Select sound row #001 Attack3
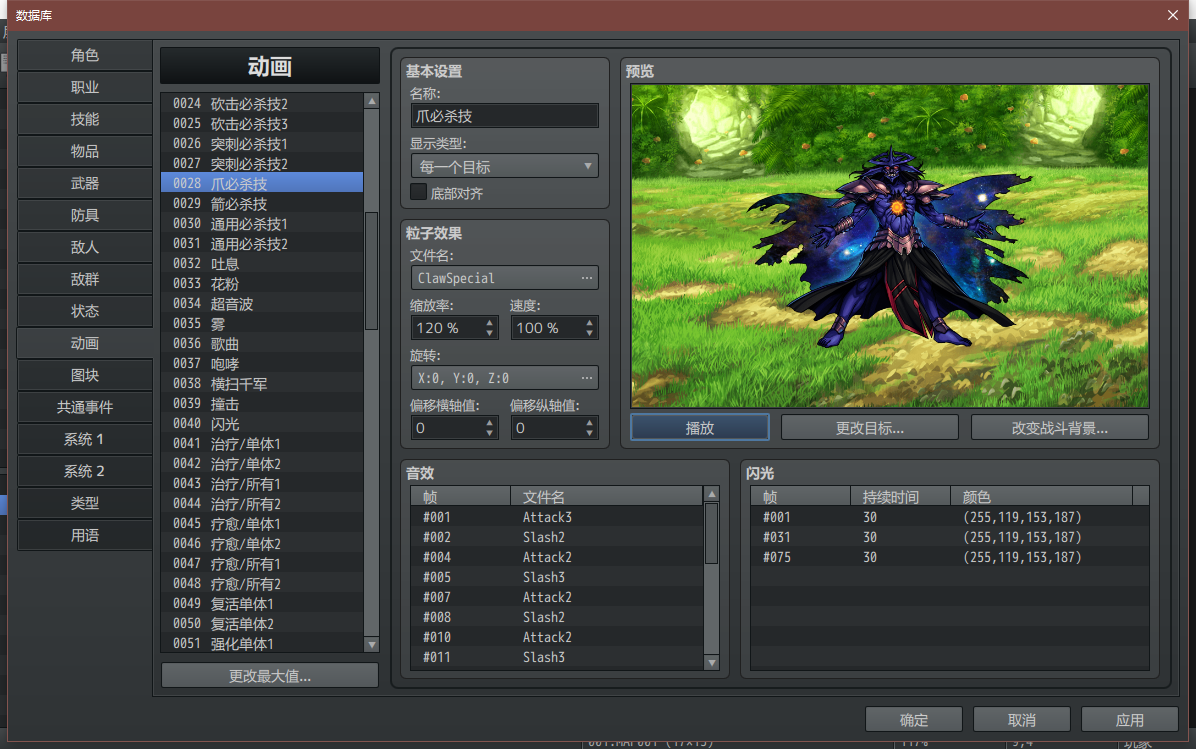Viewport: 1196px width, 749px height. pyautogui.click(x=557, y=517)
